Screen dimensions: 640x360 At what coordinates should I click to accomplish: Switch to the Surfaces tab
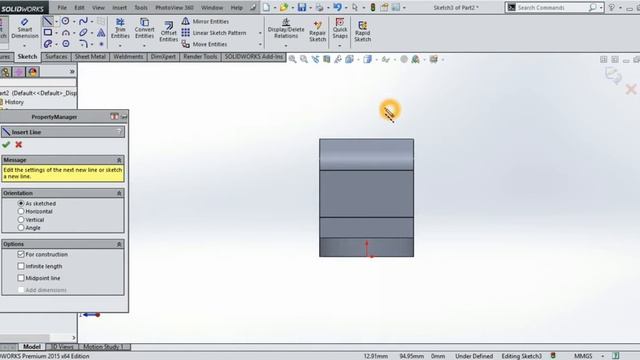pos(56,57)
